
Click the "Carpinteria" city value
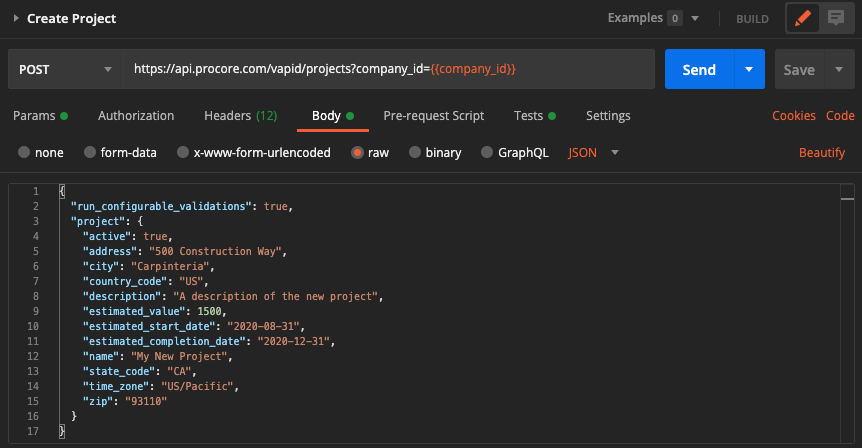170,266
